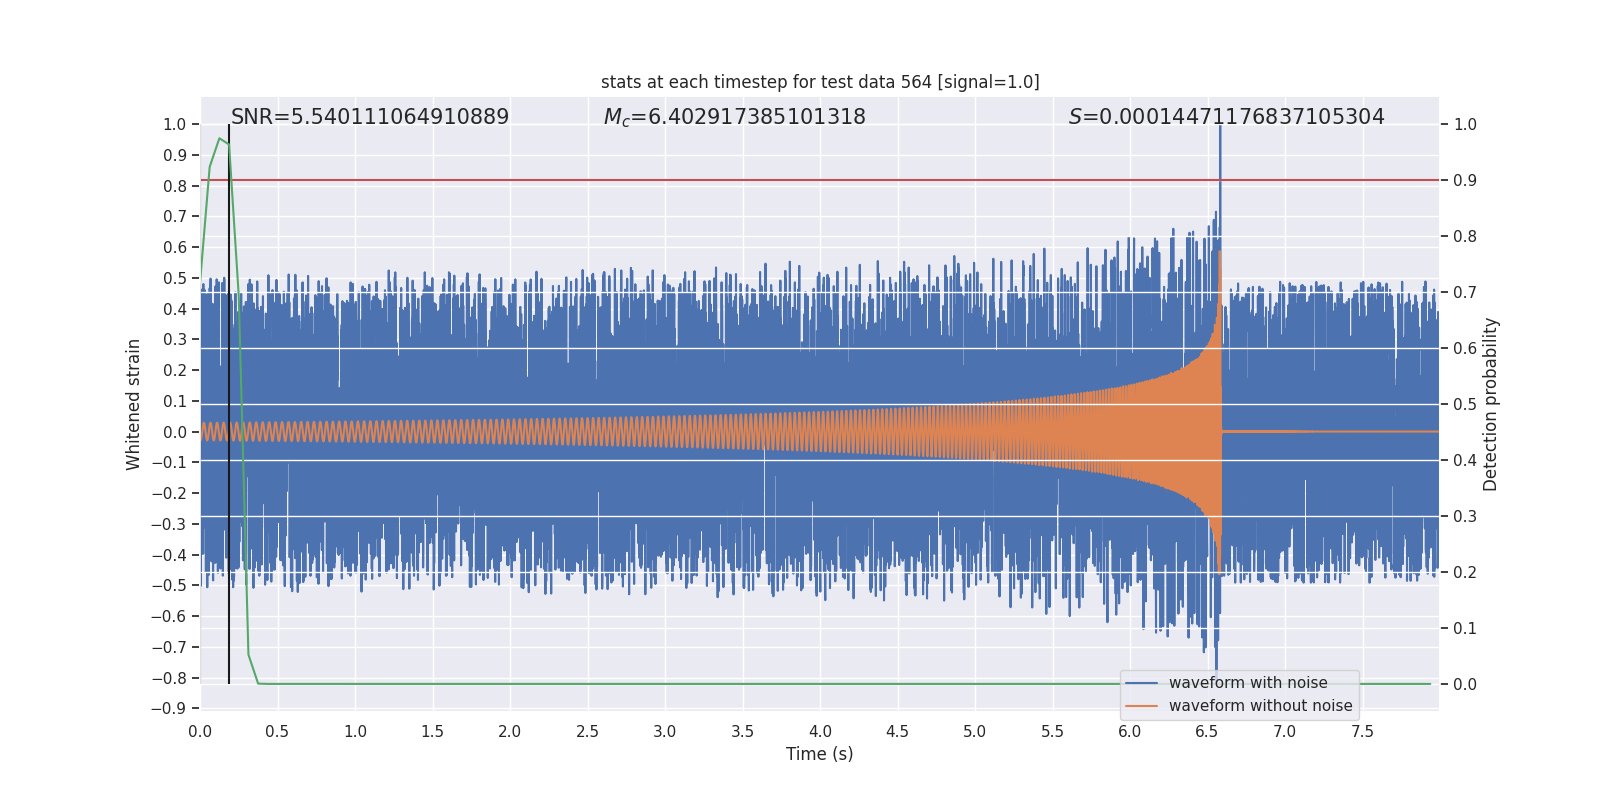Click the 1.0 tick on the left axis
The width and height of the screenshot is (1600, 800).
pyautogui.click(x=174, y=125)
